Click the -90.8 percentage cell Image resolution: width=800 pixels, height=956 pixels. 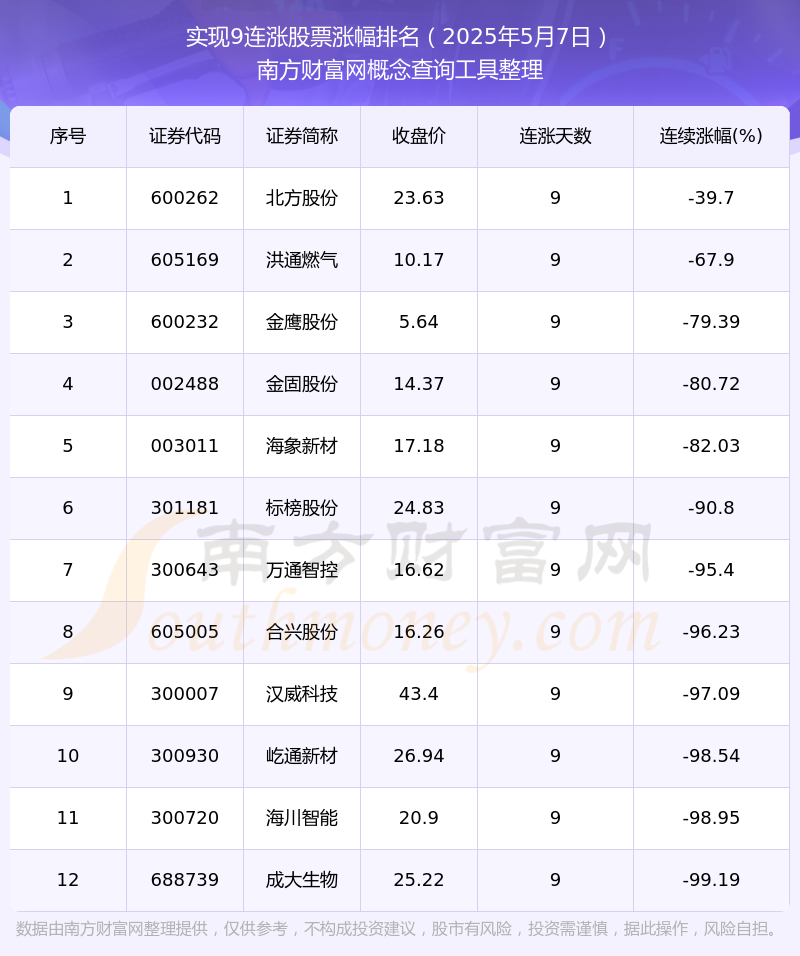(x=711, y=508)
